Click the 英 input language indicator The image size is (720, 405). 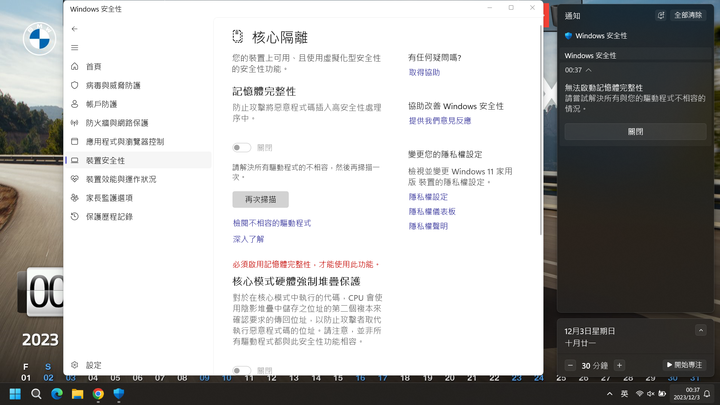point(624,394)
